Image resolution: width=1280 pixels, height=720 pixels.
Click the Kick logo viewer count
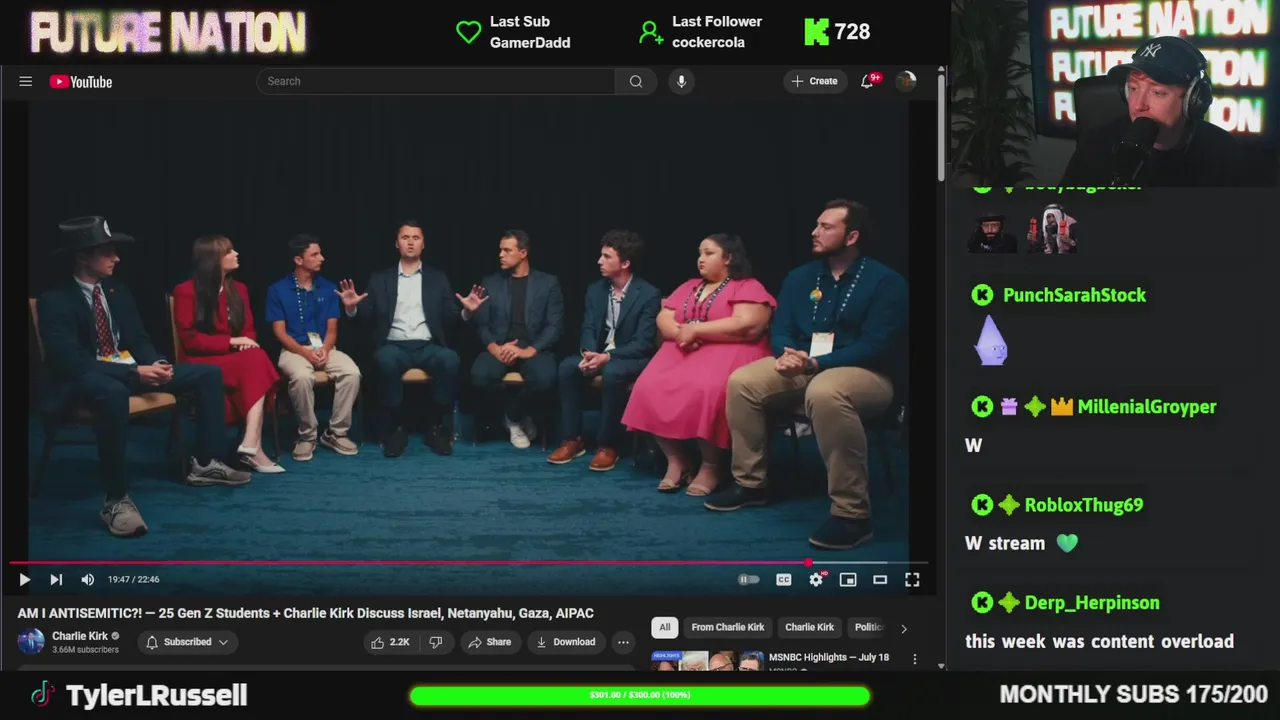(837, 32)
